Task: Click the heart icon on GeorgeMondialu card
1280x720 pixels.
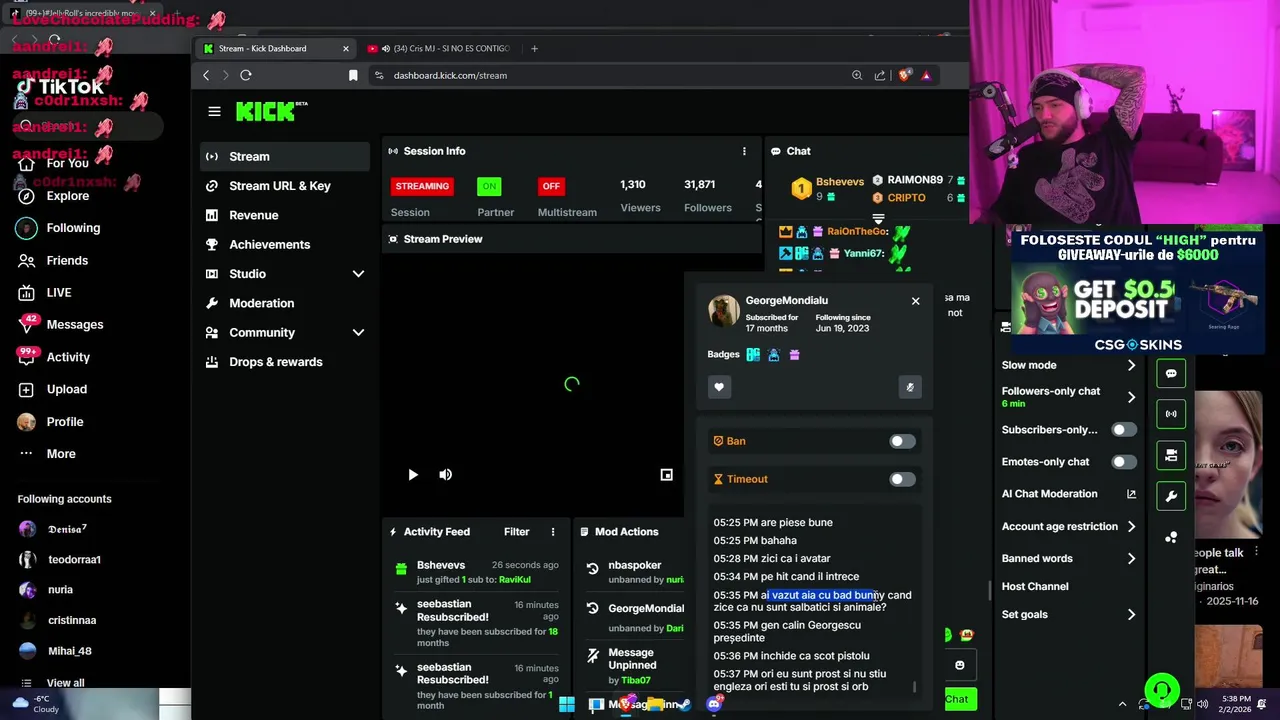Action: 719,387
